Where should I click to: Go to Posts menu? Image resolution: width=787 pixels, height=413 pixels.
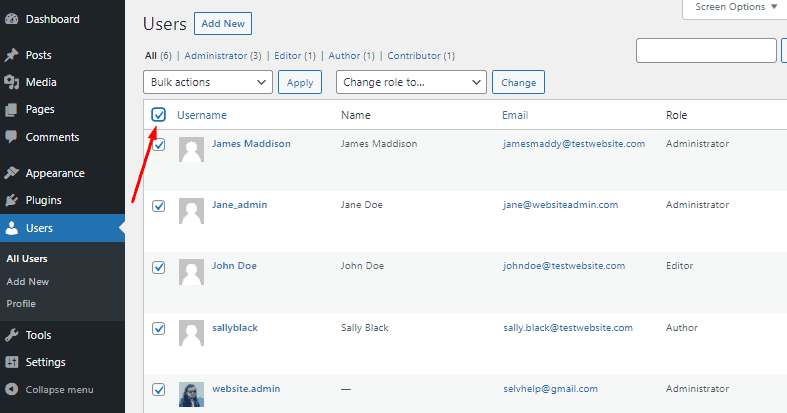coord(38,55)
